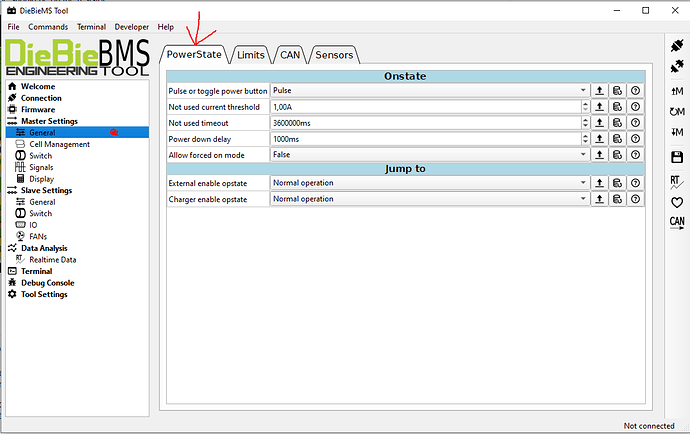The image size is (690, 434).
Task: Click the heart icon in right toolbar
Action: pyautogui.click(x=677, y=202)
